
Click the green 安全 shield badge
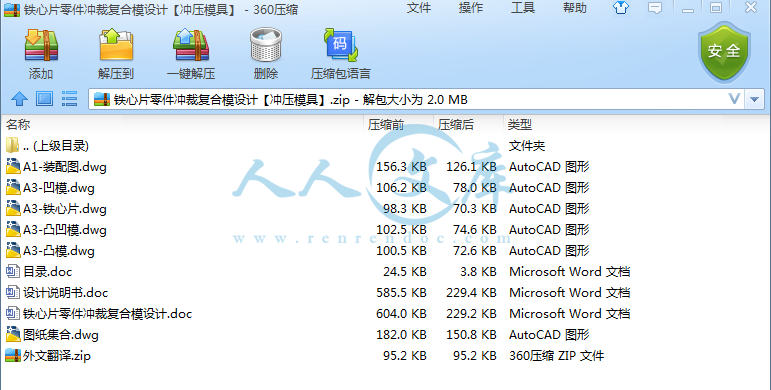click(724, 52)
